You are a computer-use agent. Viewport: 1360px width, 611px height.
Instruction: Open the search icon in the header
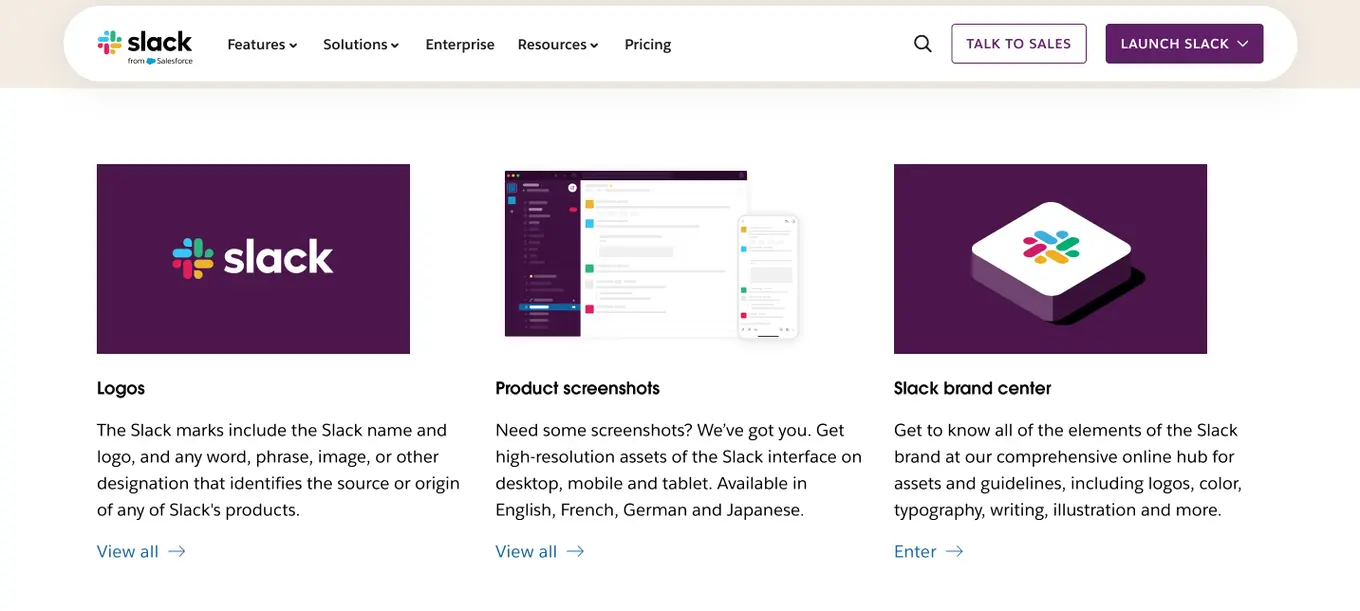point(921,43)
